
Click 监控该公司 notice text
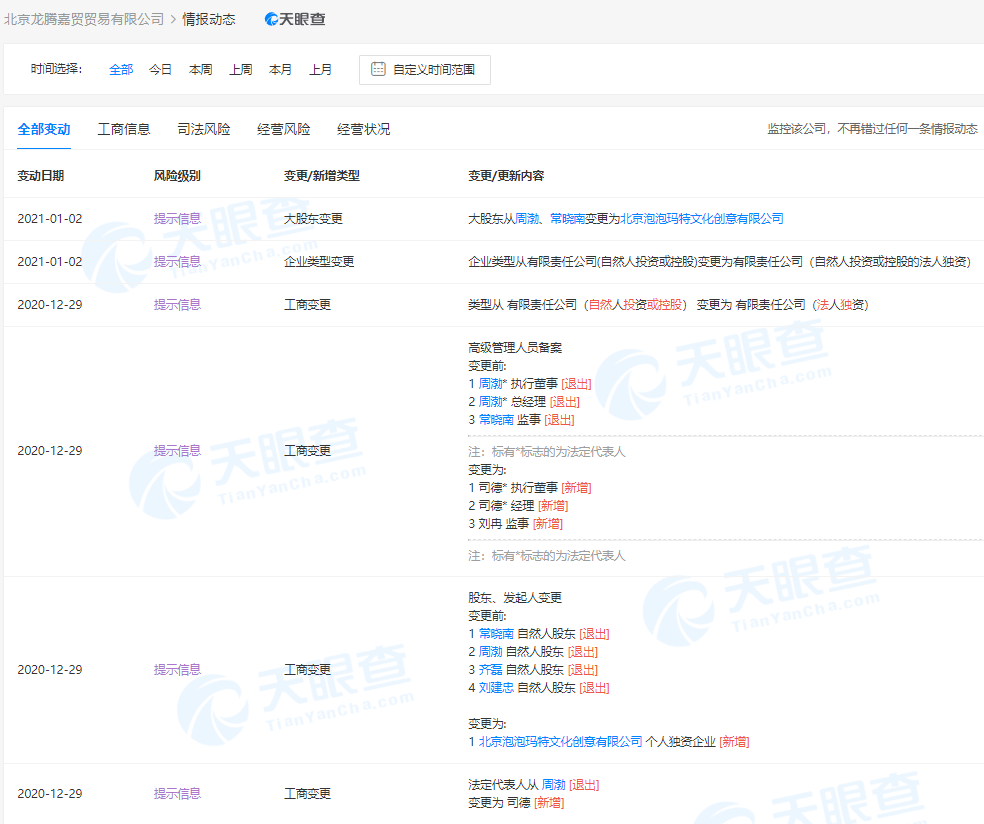point(872,129)
